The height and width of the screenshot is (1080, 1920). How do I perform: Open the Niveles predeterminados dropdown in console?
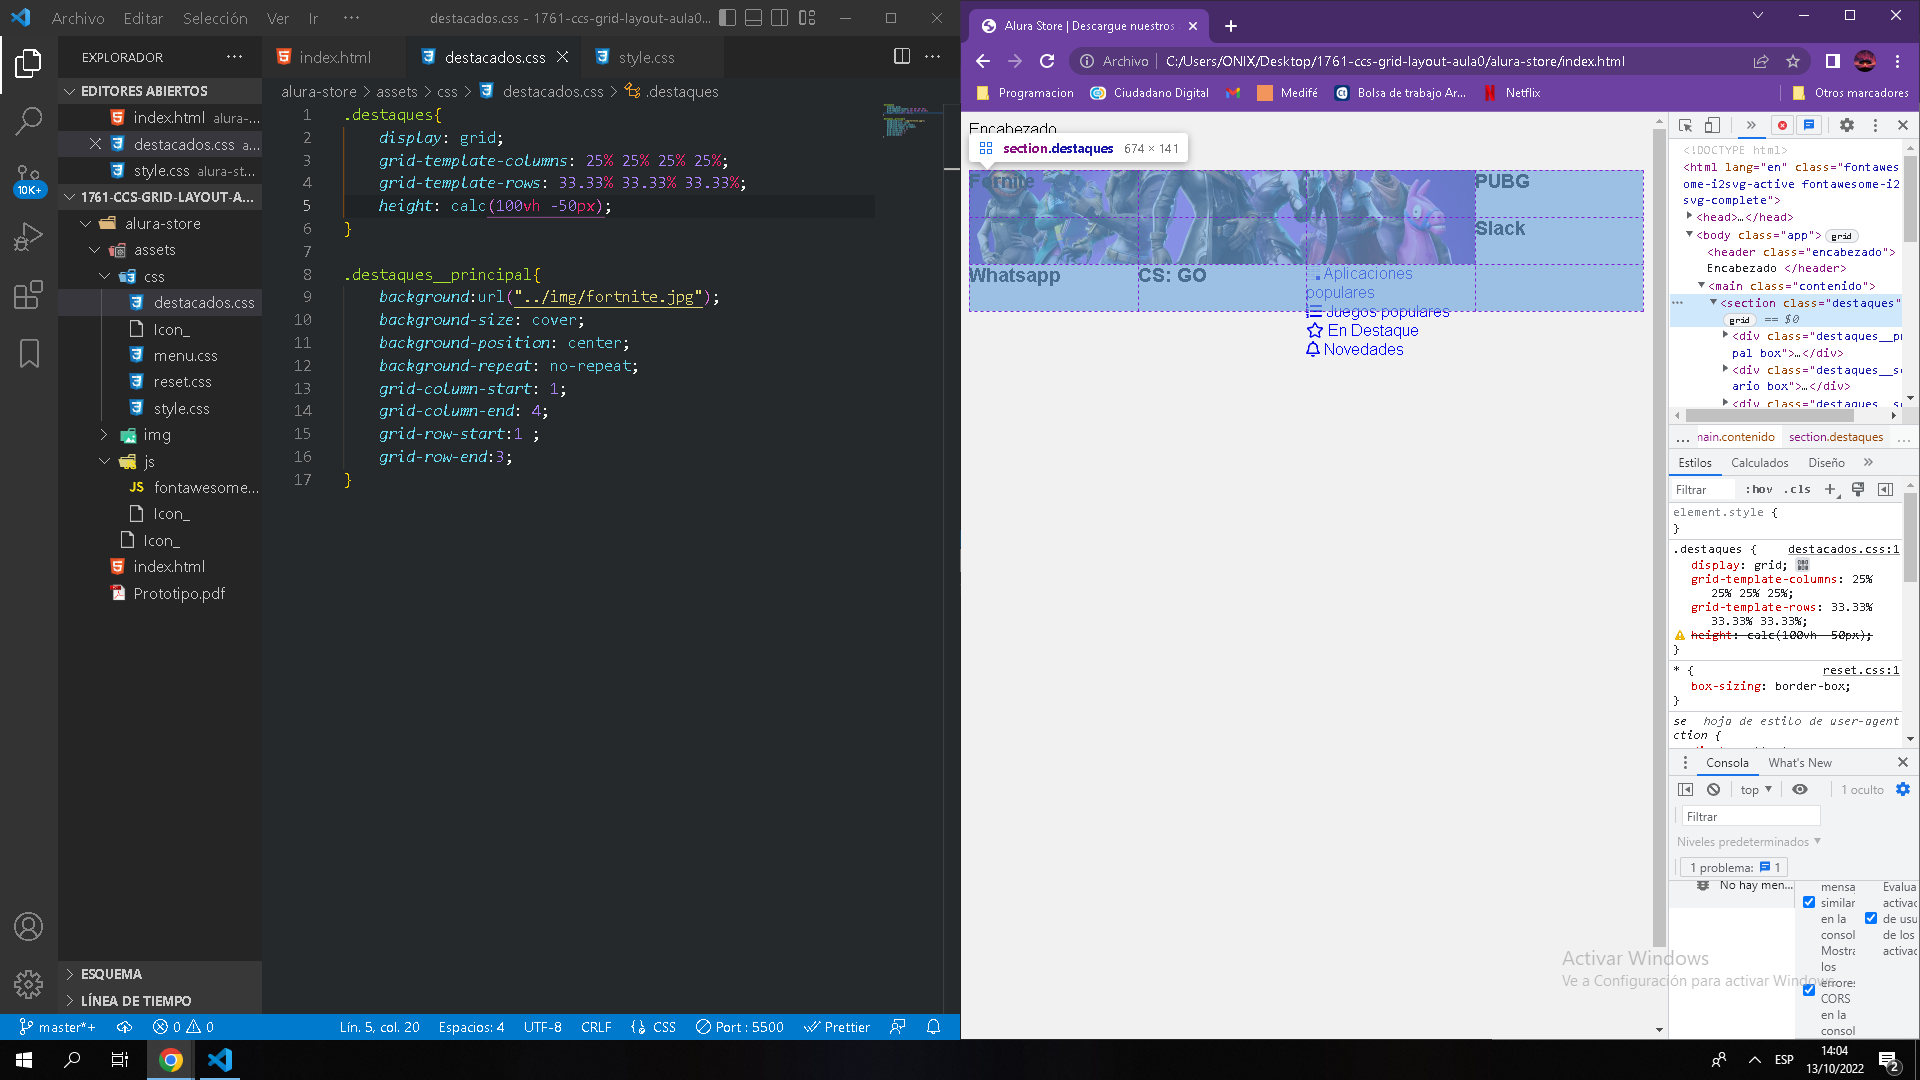coord(1749,841)
